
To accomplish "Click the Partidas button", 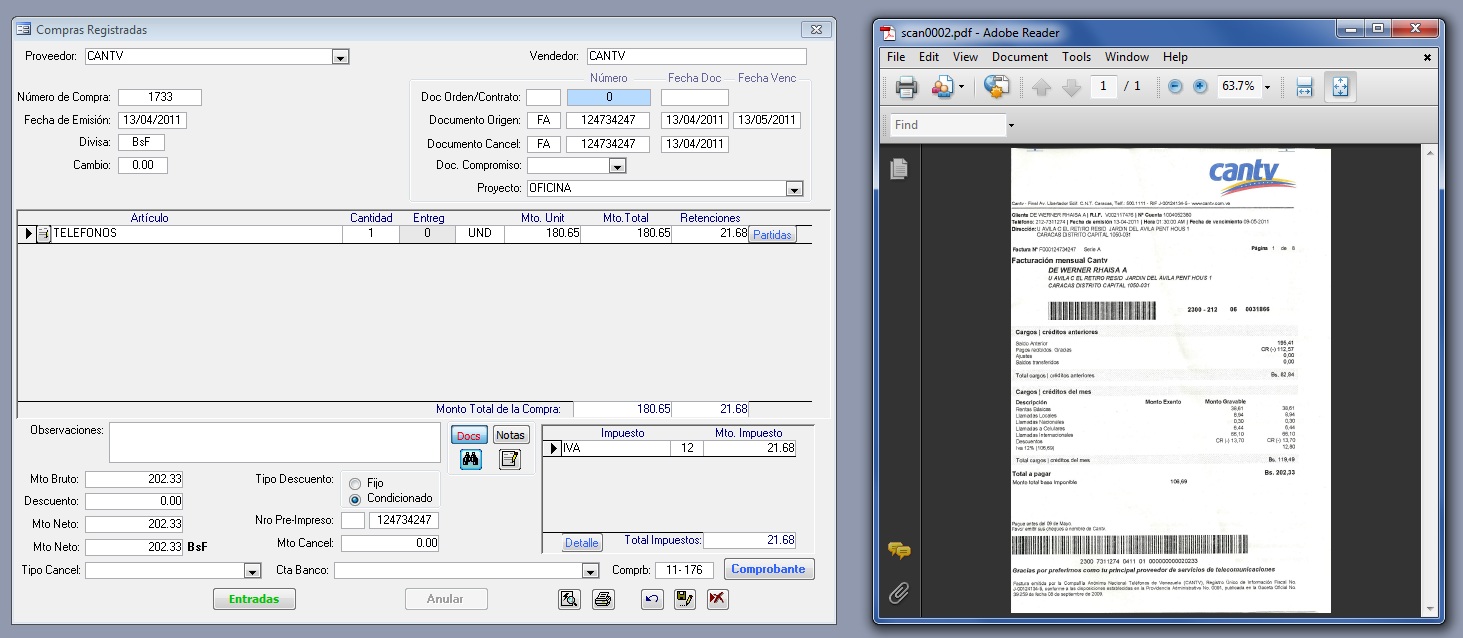I will point(772,235).
